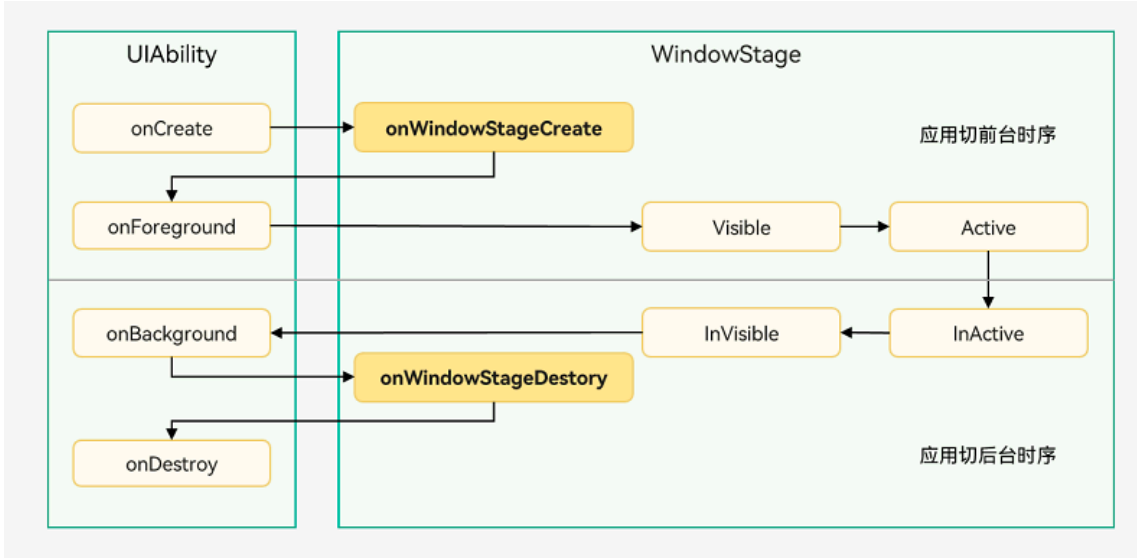The height and width of the screenshot is (558, 1137).
Task: Click the onForeground callback box
Action: pyautogui.click(x=171, y=227)
